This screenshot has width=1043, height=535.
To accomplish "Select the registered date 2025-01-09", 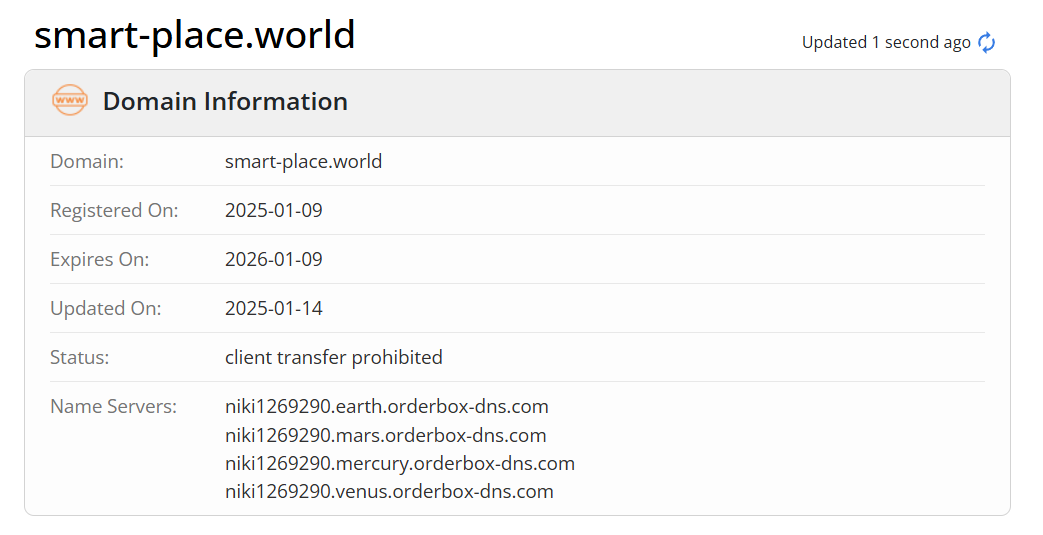I will [x=273, y=210].
